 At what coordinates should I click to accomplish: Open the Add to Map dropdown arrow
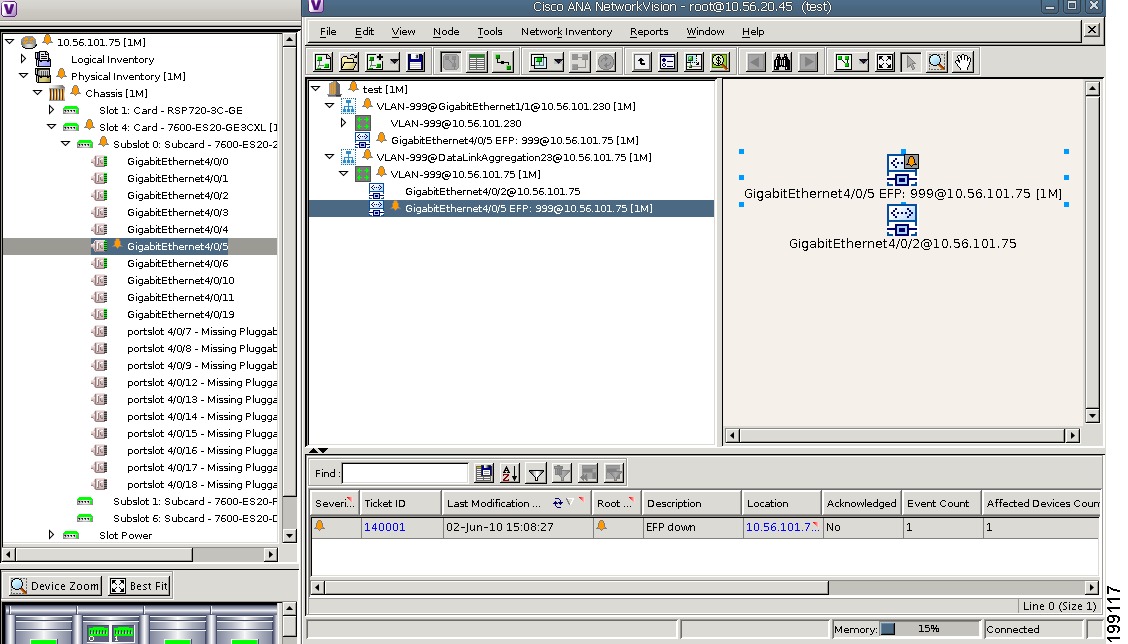394,63
